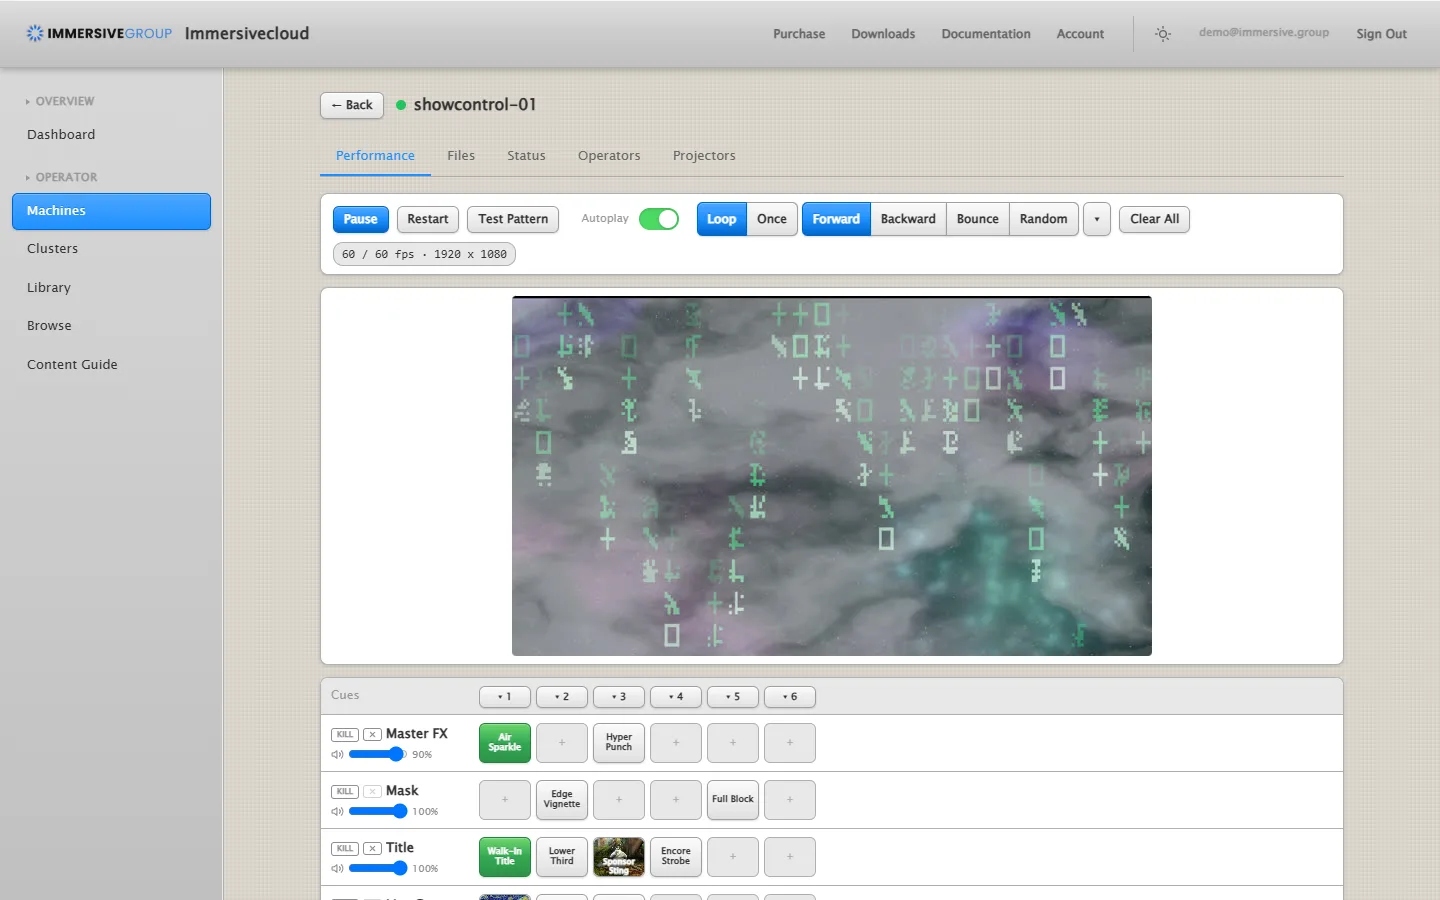The width and height of the screenshot is (1440, 900).
Task: Add a cue in Master FX column 2
Action: tap(562, 743)
